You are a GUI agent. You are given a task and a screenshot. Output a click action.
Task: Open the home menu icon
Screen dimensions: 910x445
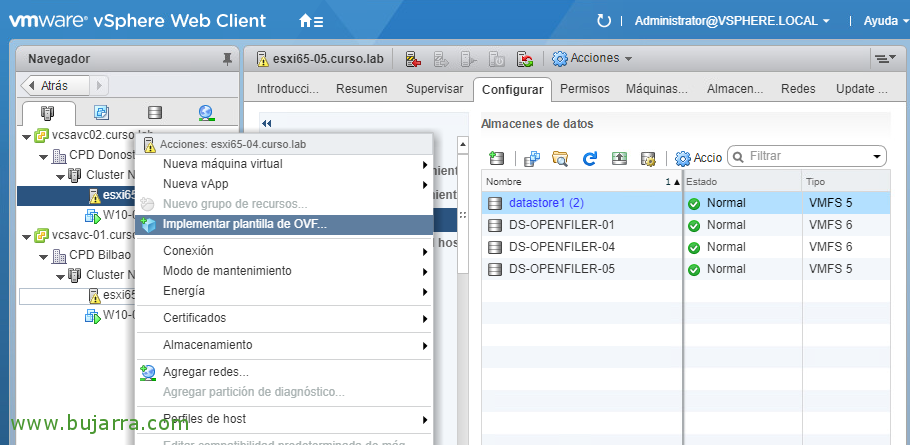point(311,21)
